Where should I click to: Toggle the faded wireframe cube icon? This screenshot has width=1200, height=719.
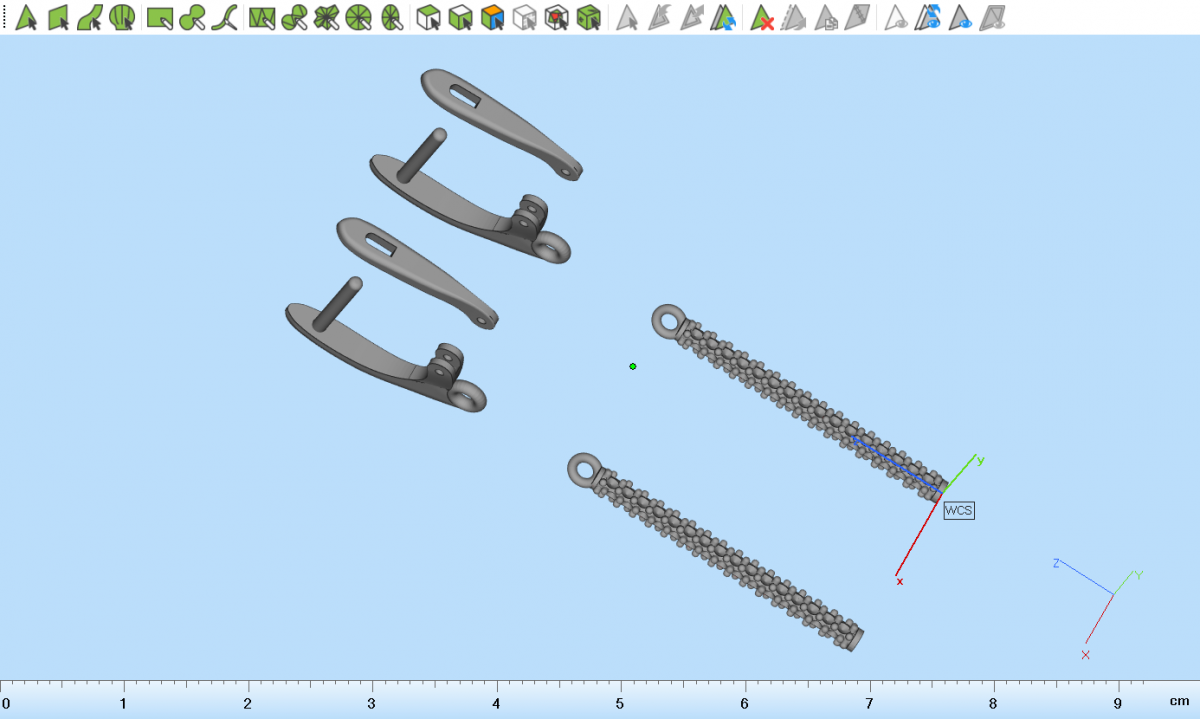point(524,17)
